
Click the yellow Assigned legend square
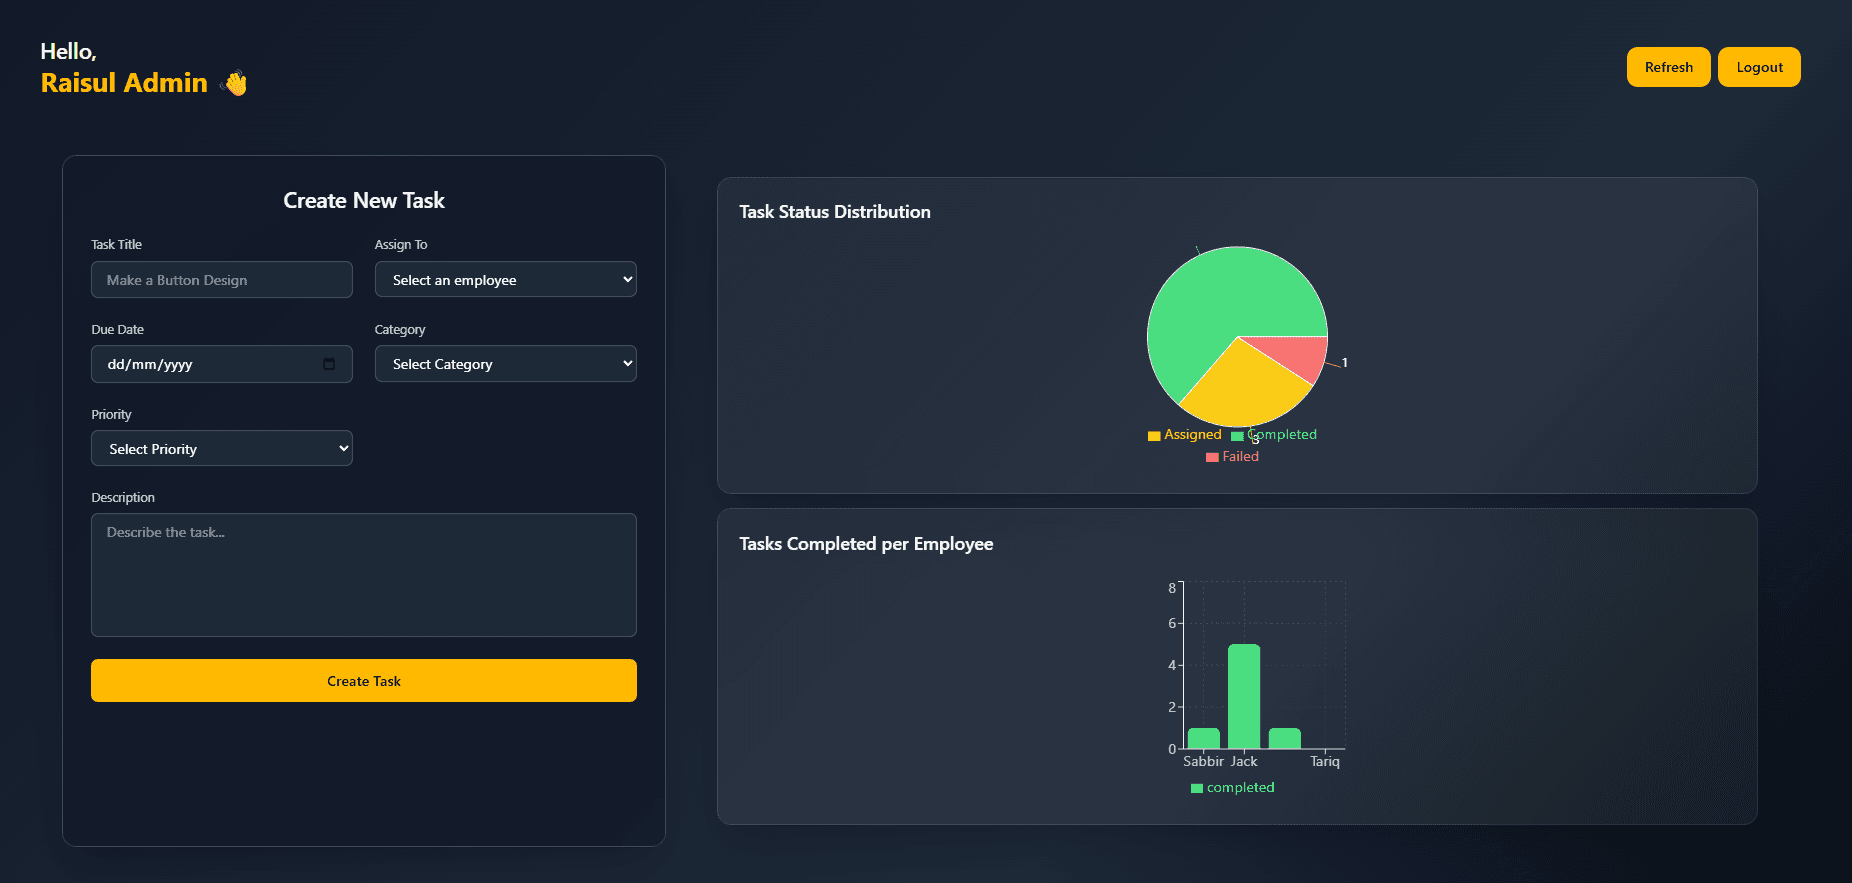point(1154,436)
